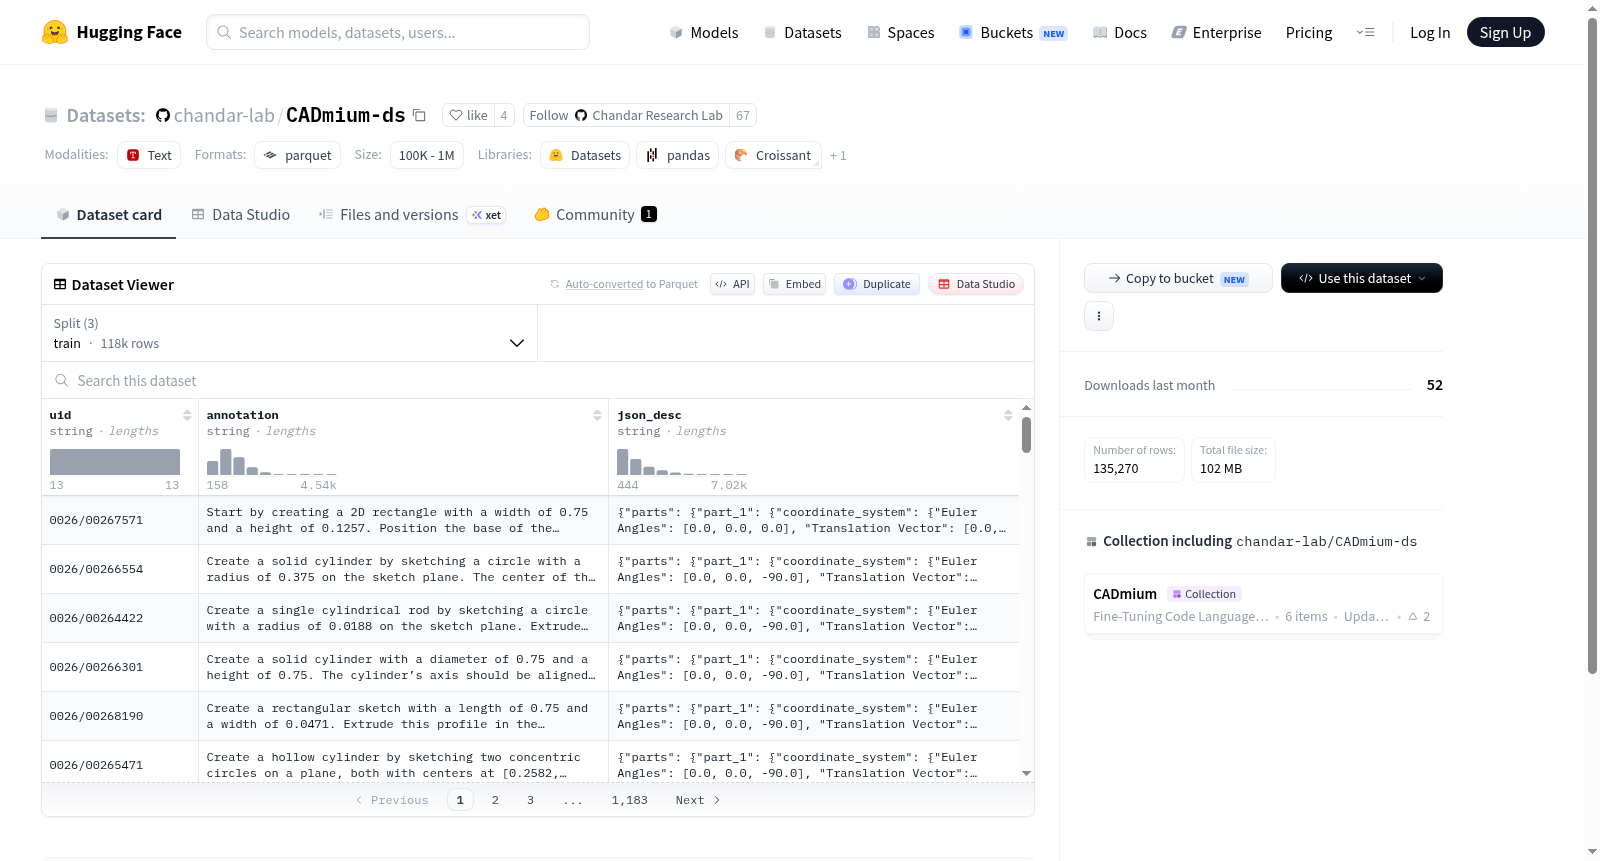Go to page 2 of the table
Viewport: 1600px width, 861px height.
tap(495, 800)
